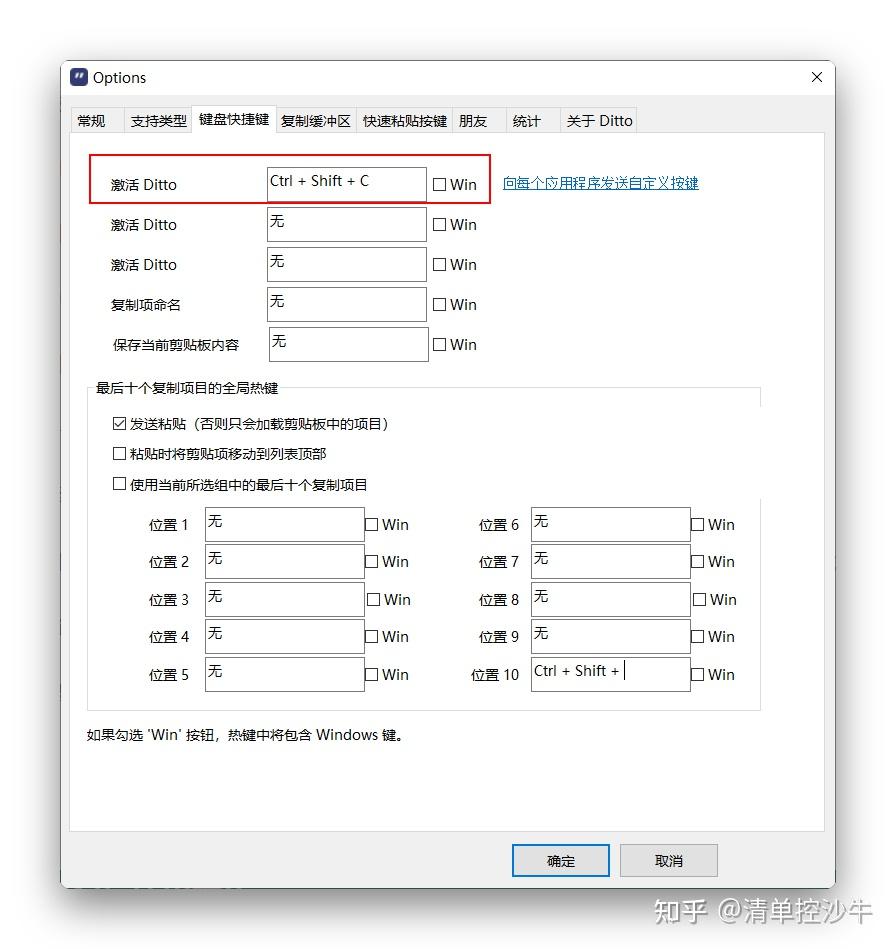896x949 pixels.
Task: Click the 取消 button
Action: (x=669, y=860)
